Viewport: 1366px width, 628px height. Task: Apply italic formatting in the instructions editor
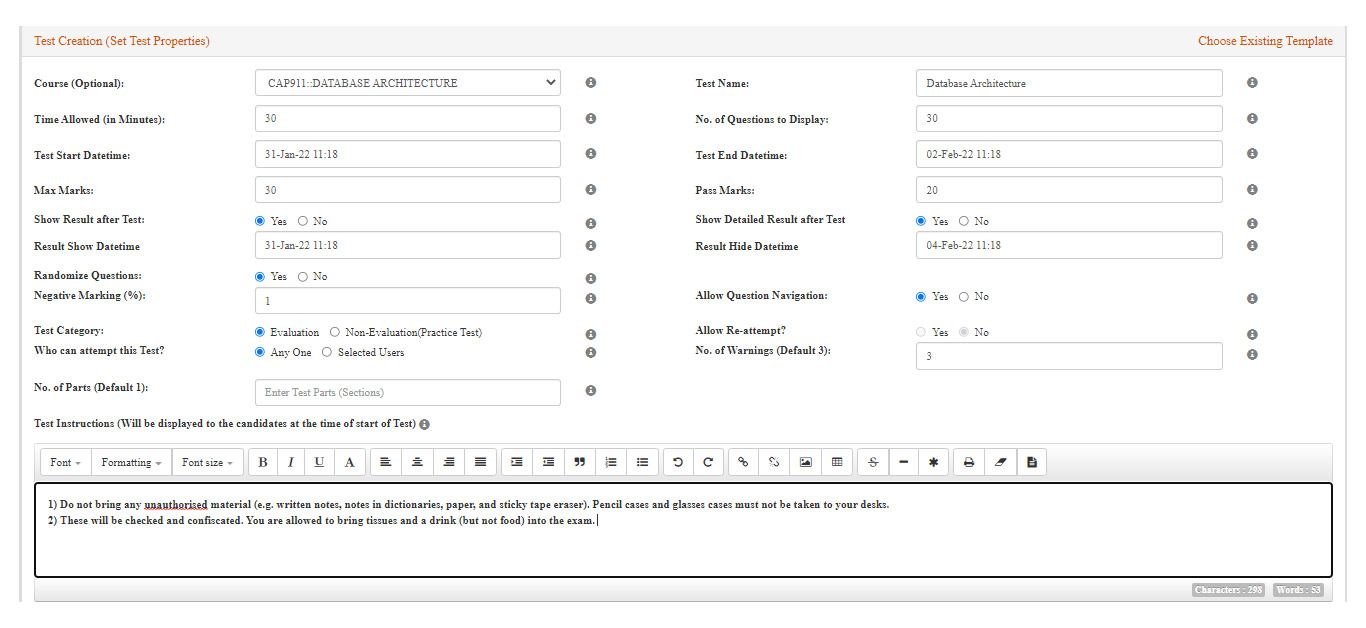coord(291,463)
